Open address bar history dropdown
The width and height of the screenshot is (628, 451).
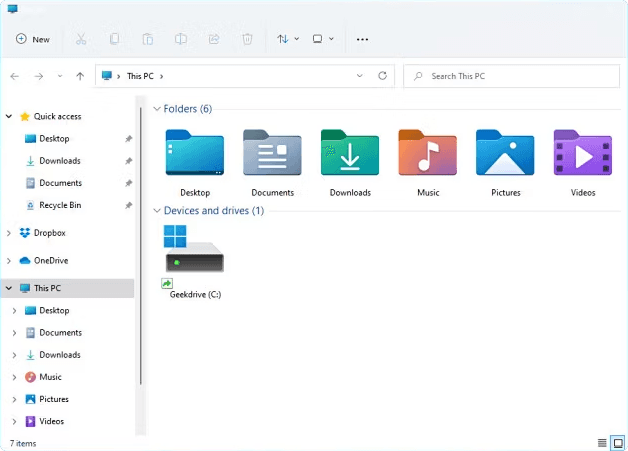click(360, 76)
